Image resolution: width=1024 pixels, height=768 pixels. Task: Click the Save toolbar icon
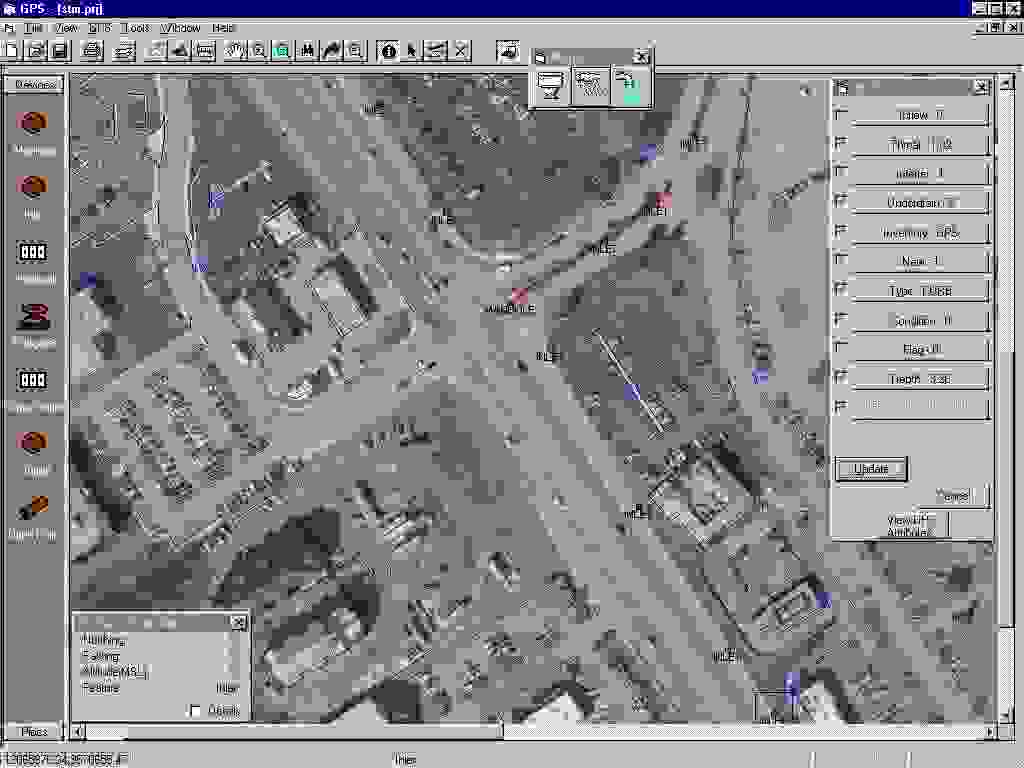(58, 51)
